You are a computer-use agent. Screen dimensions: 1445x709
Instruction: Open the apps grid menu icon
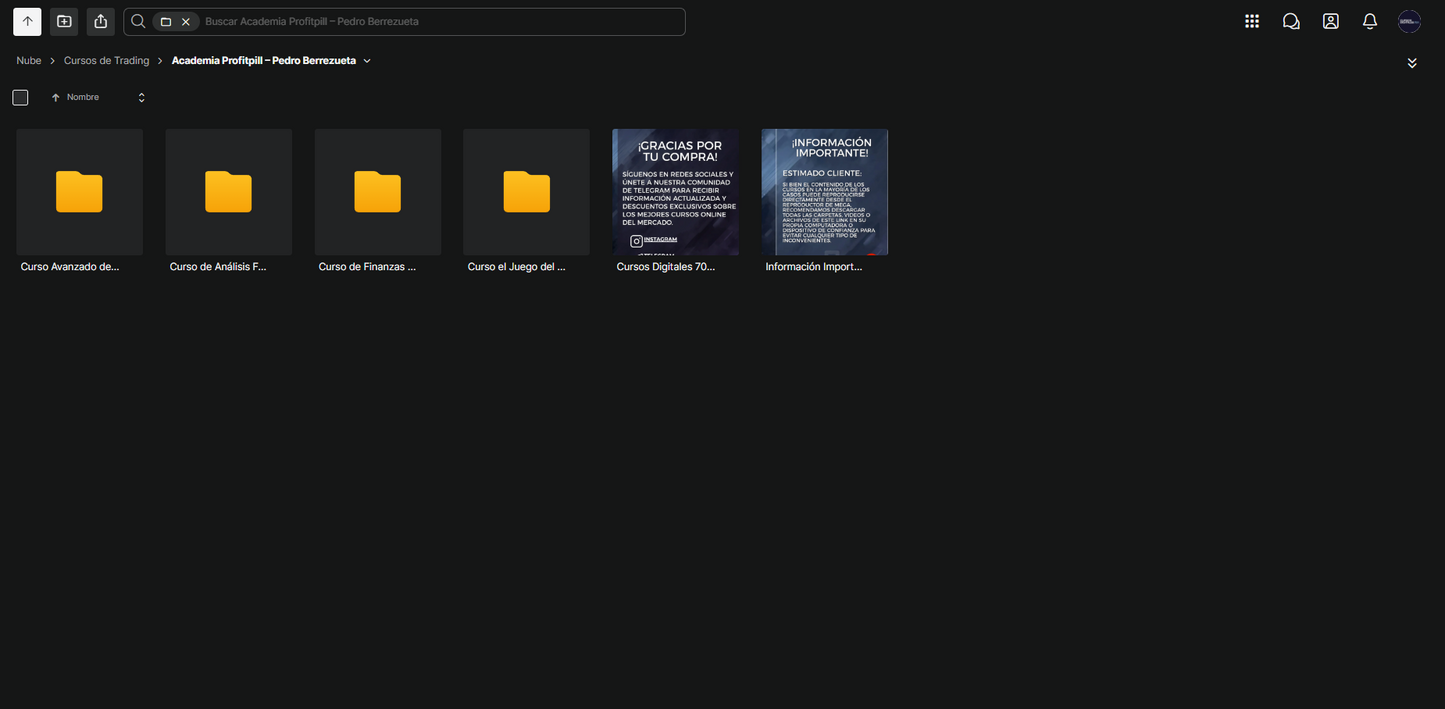click(x=1252, y=21)
